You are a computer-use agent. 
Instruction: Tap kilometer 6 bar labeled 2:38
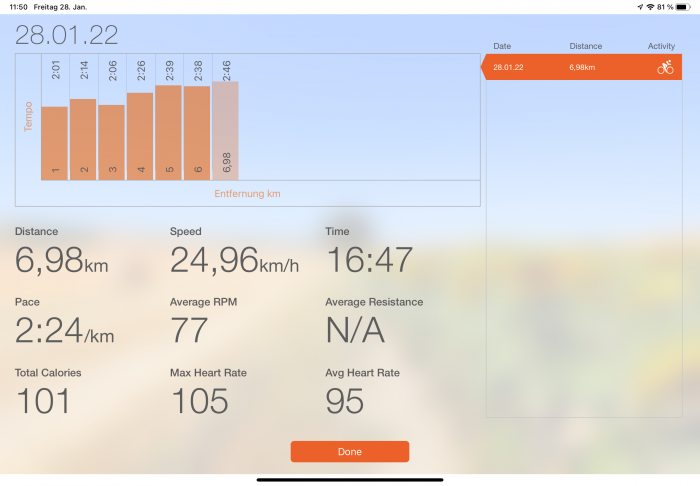pos(197,133)
